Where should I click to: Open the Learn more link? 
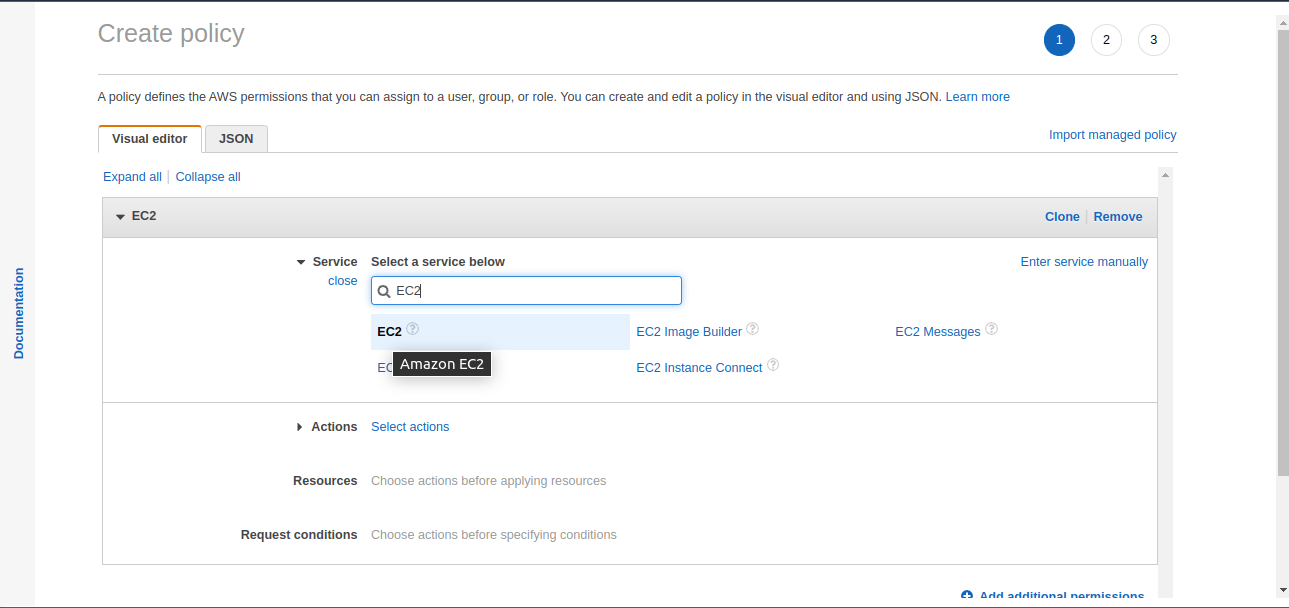(977, 97)
